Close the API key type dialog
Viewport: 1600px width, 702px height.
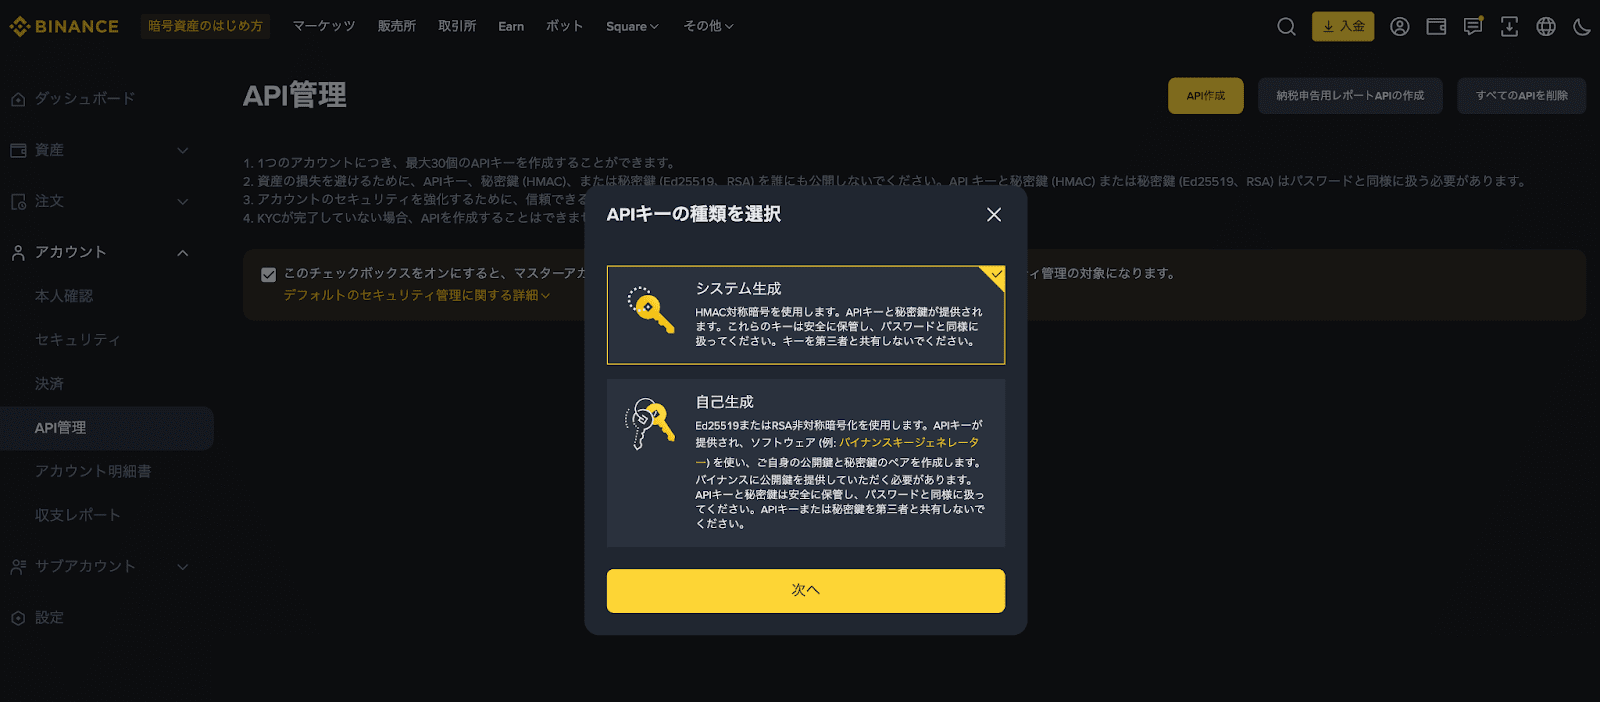[x=993, y=215]
